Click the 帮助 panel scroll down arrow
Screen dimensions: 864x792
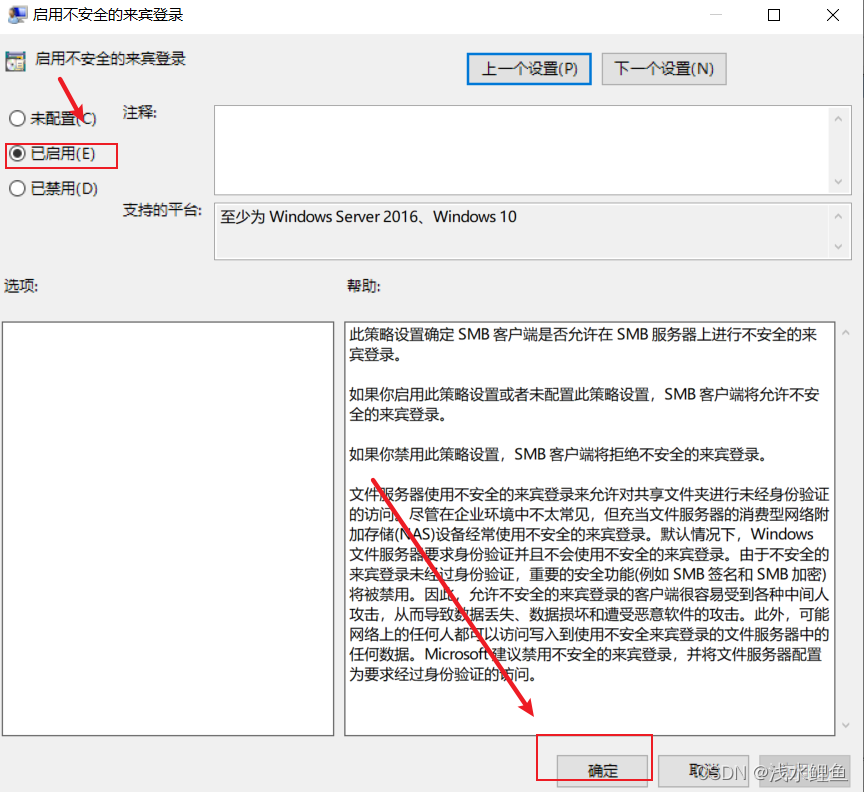[x=845, y=725]
